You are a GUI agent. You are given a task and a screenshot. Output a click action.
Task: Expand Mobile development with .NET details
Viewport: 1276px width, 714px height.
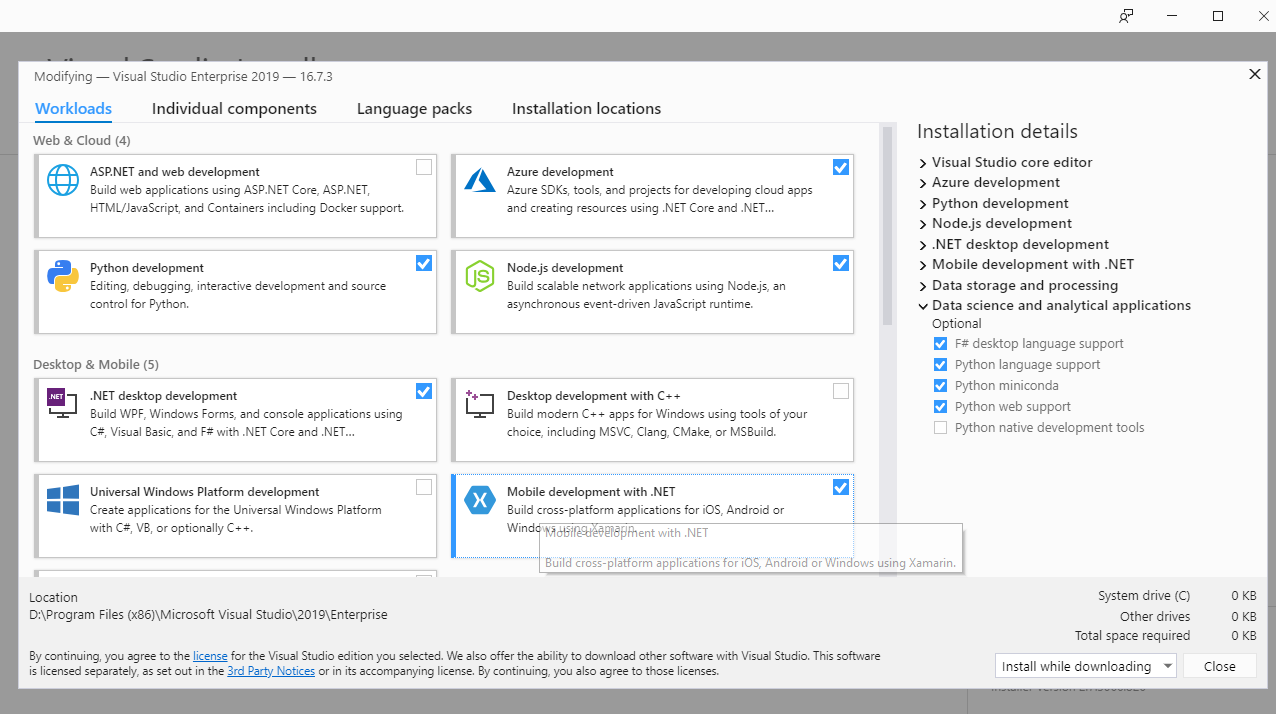tap(923, 265)
